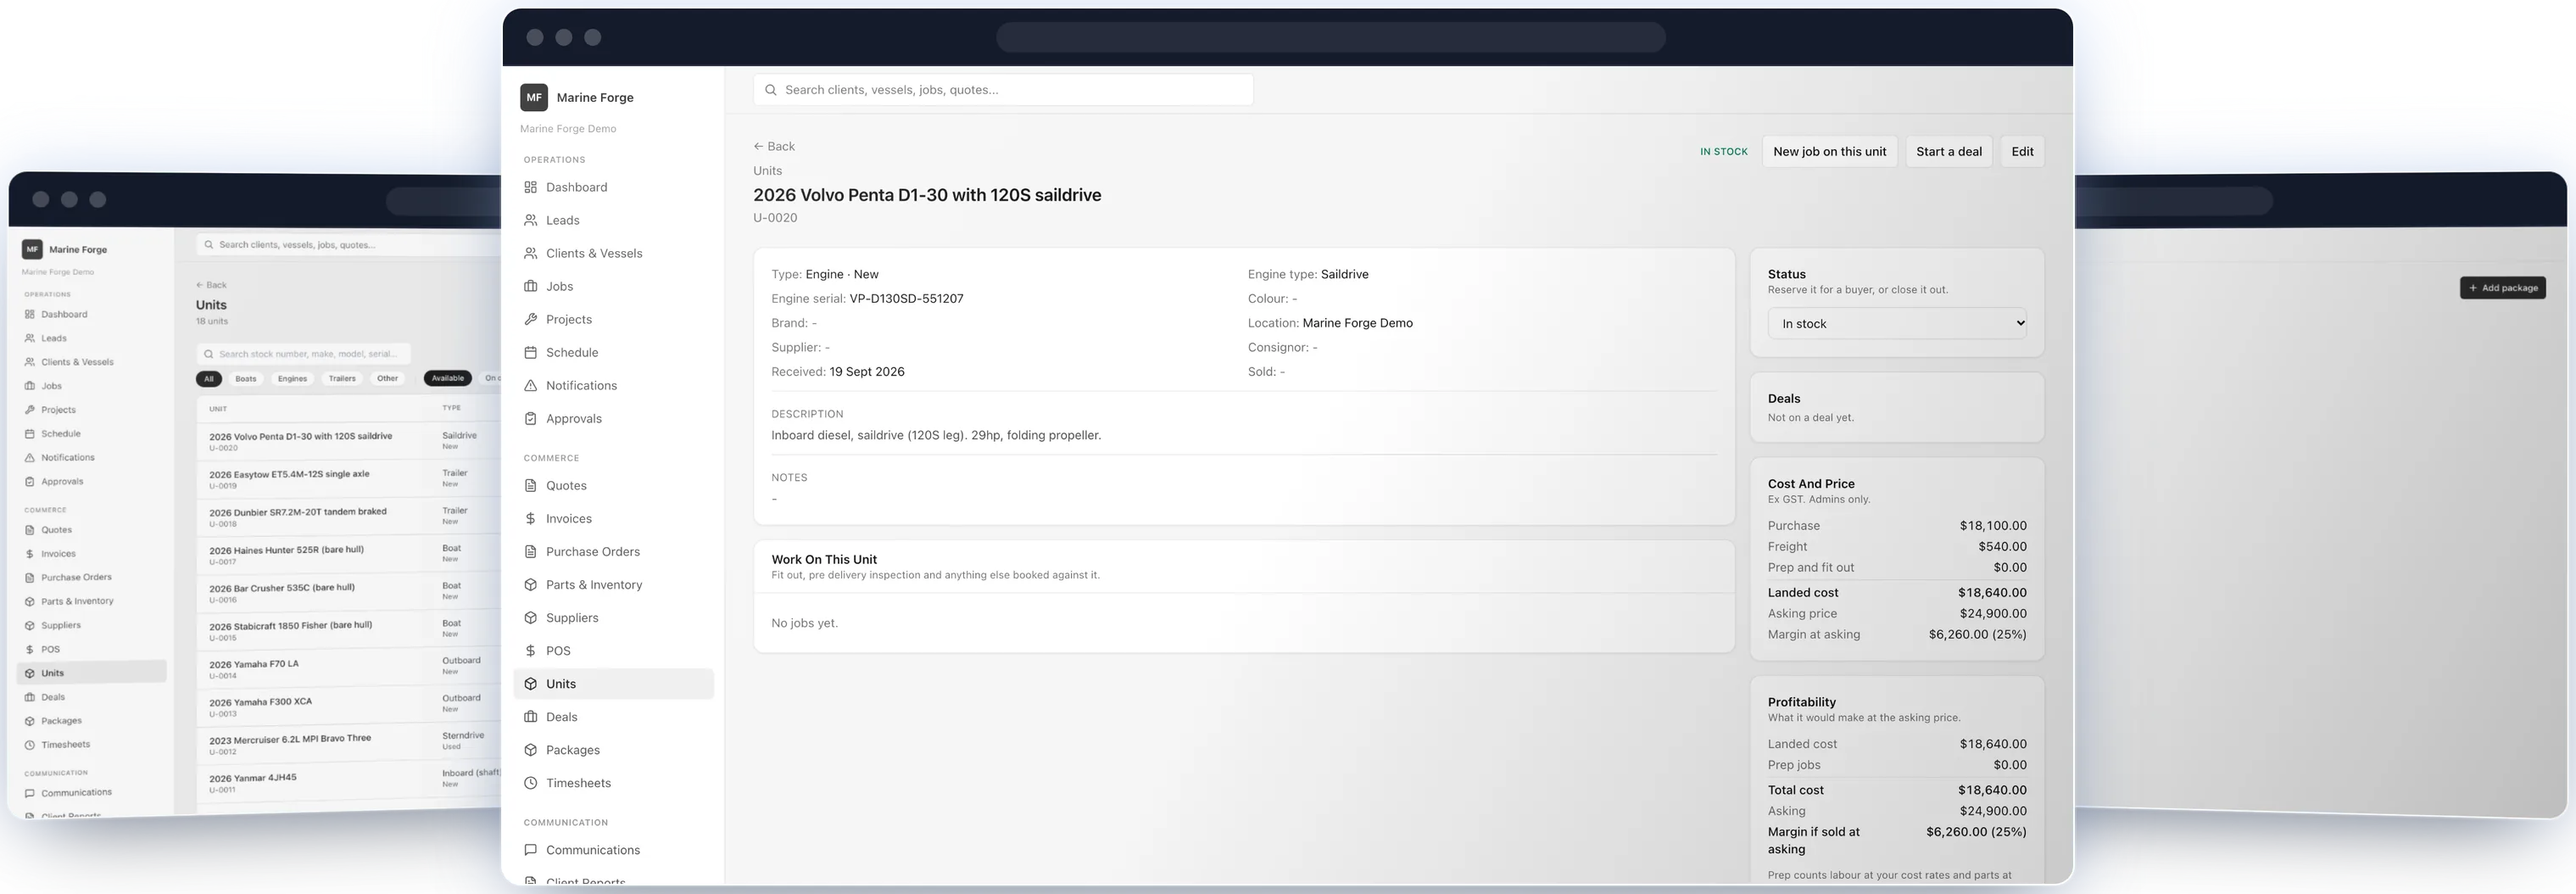The image size is (2576, 894).
Task: Select the Jobs briefcase icon in front sidebar
Action: [531, 286]
